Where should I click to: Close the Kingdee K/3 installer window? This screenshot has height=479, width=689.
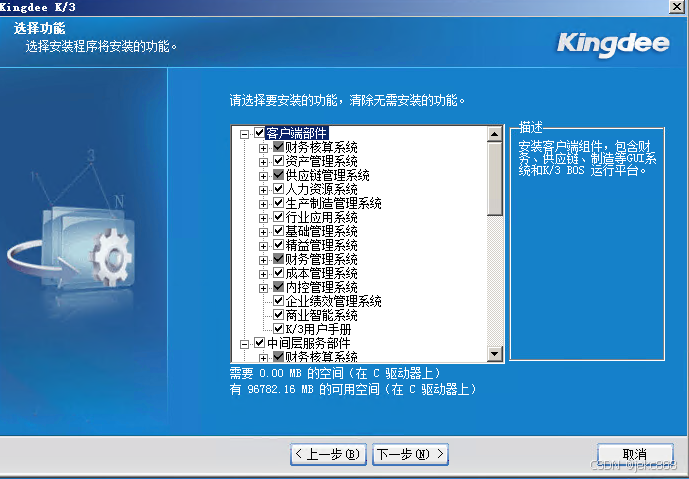(x=677, y=7)
